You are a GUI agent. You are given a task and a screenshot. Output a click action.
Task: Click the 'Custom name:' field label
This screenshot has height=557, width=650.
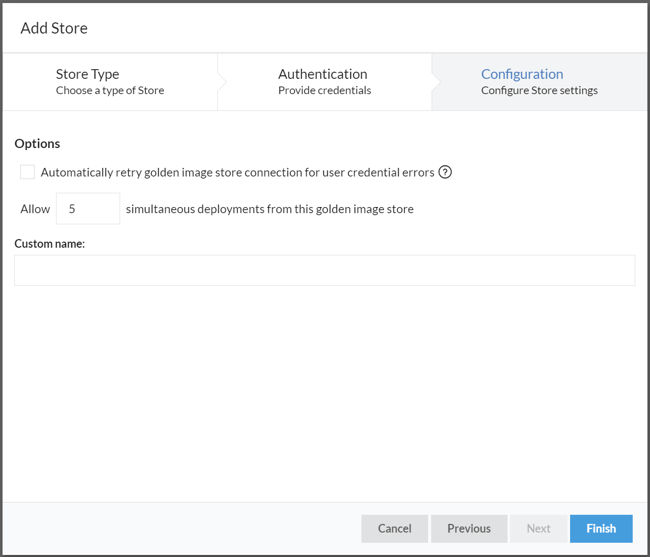pyautogui.click(x=49, y=243)
